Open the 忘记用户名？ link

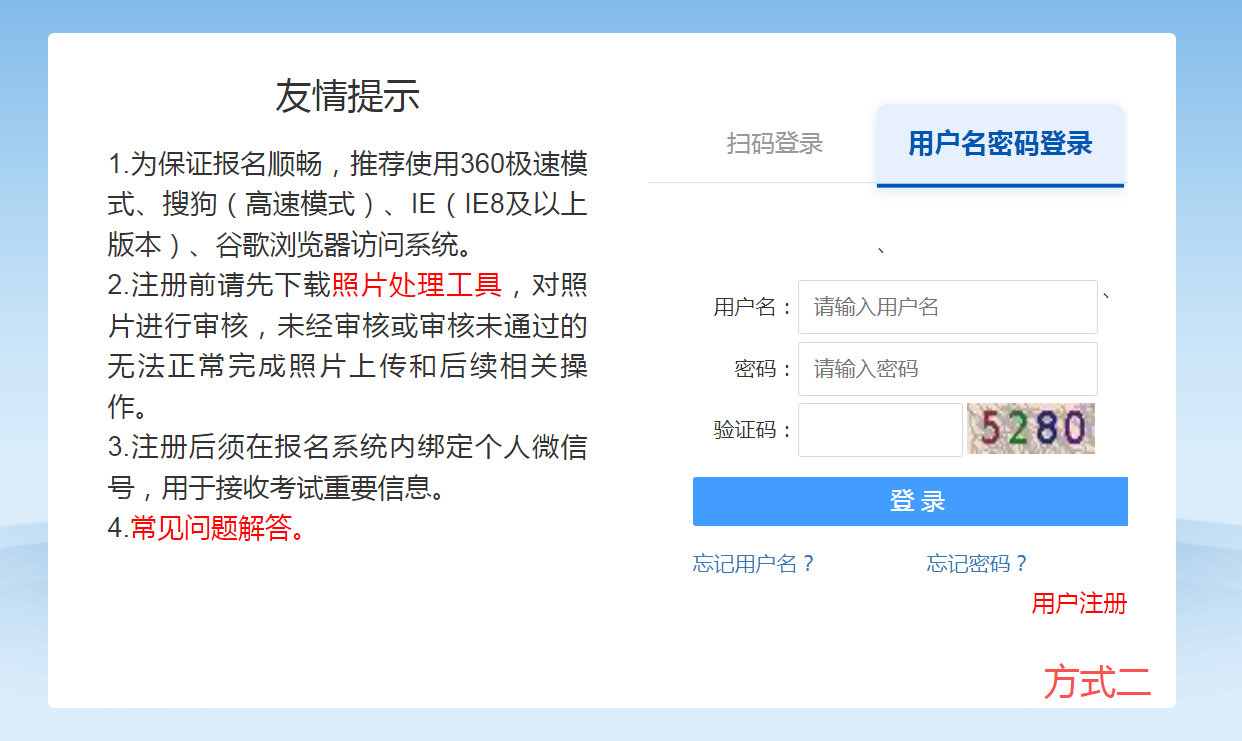754,564
